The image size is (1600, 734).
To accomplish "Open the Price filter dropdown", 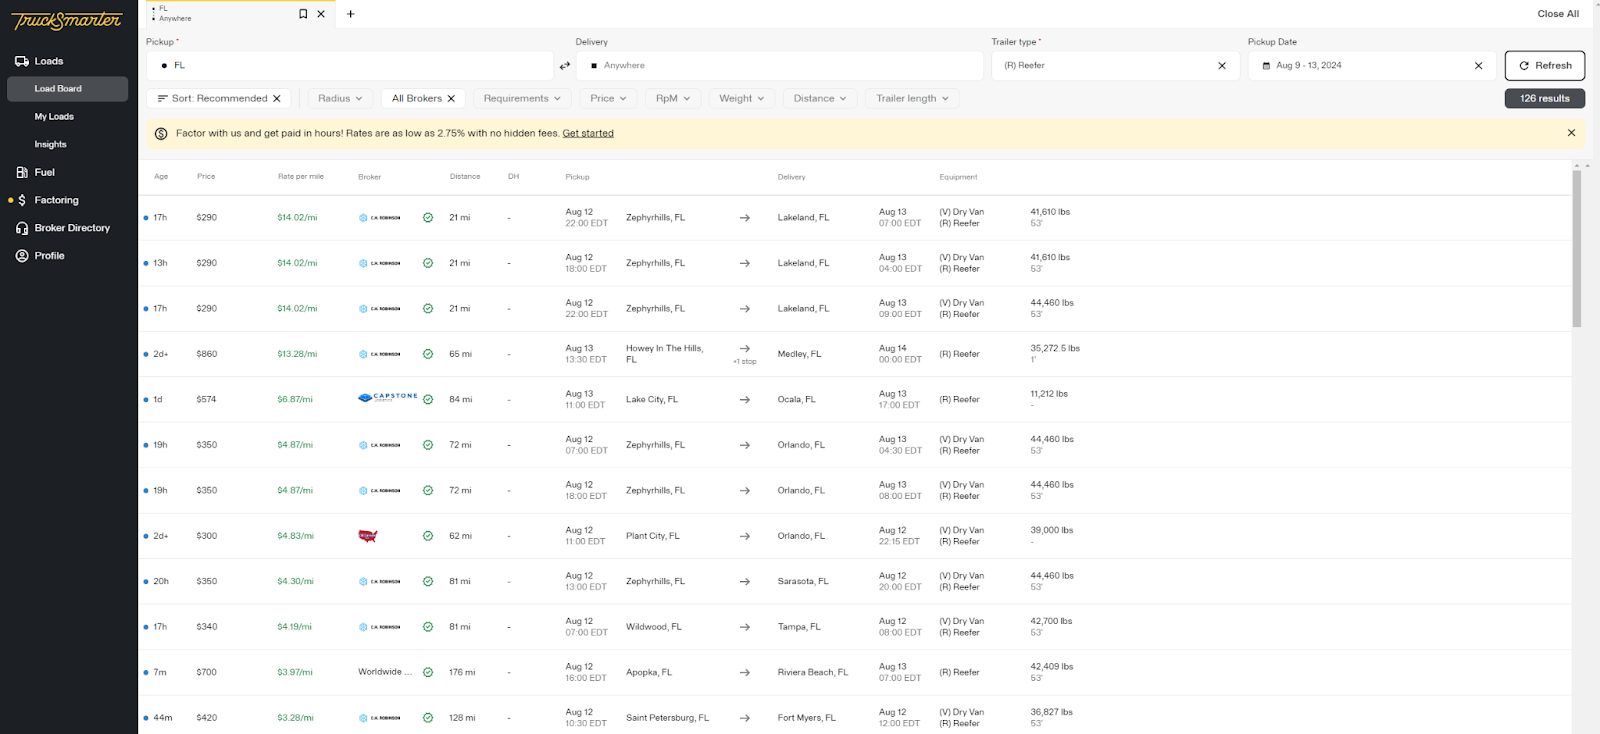I will (x=608, y=99).
